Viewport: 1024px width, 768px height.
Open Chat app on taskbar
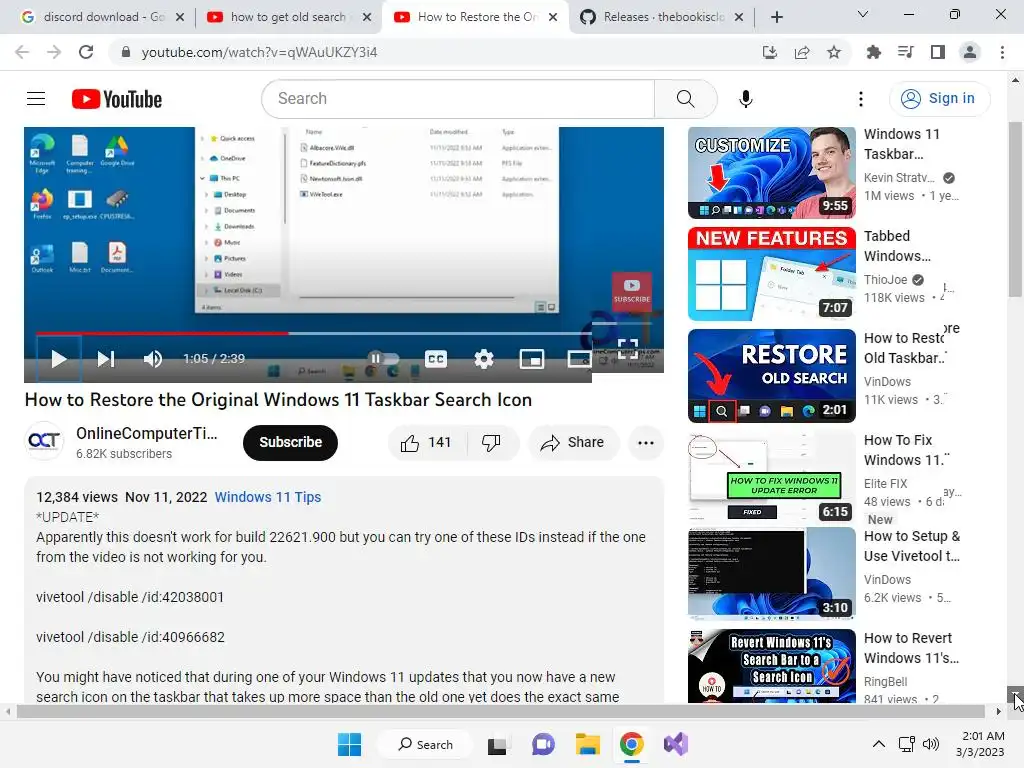tap(543, 744)
